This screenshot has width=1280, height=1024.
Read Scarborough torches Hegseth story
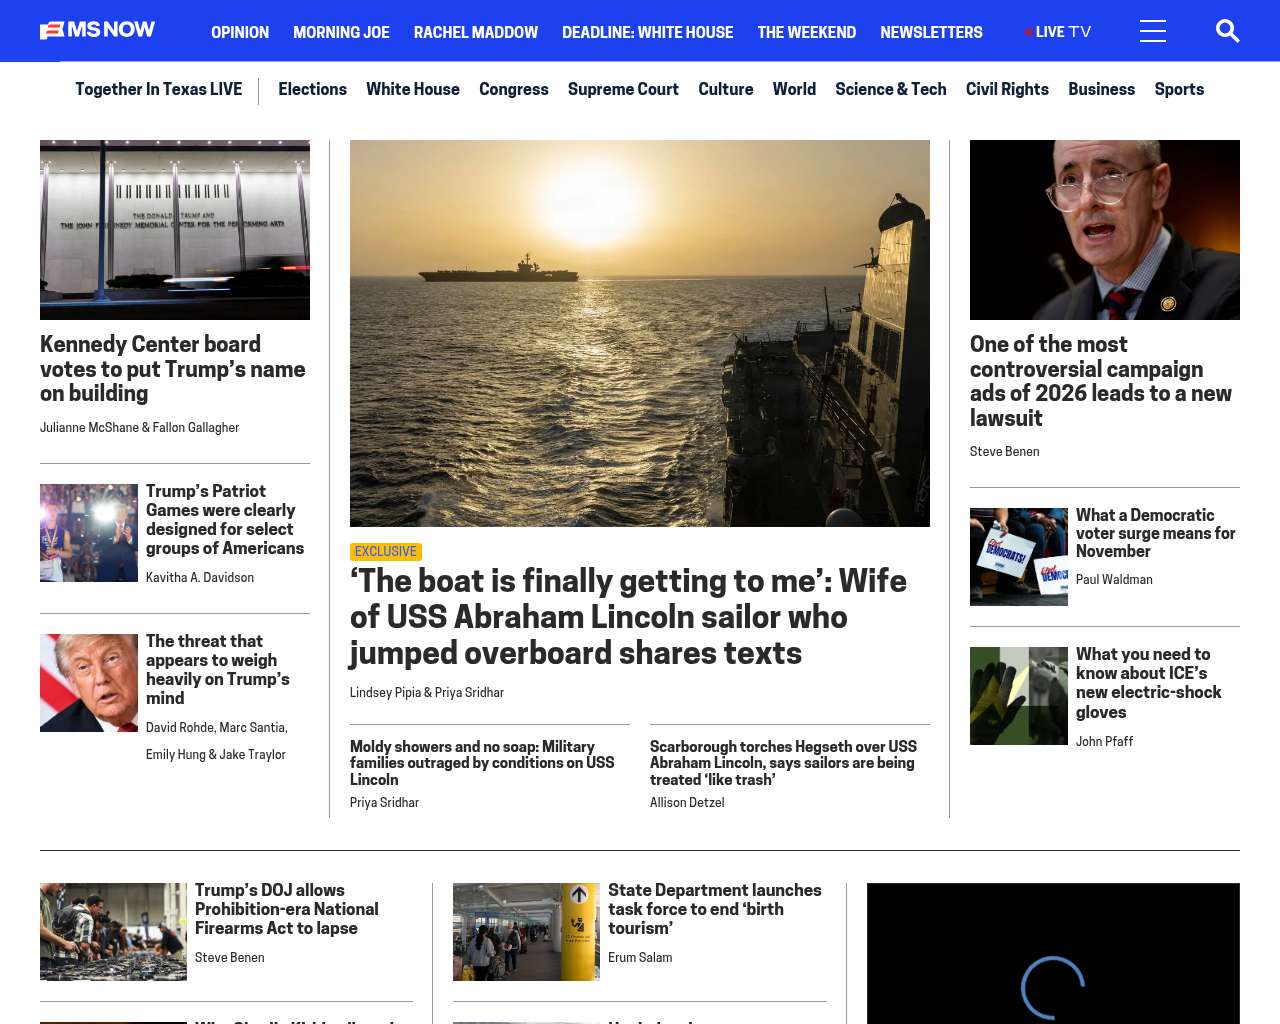point(783,763)
